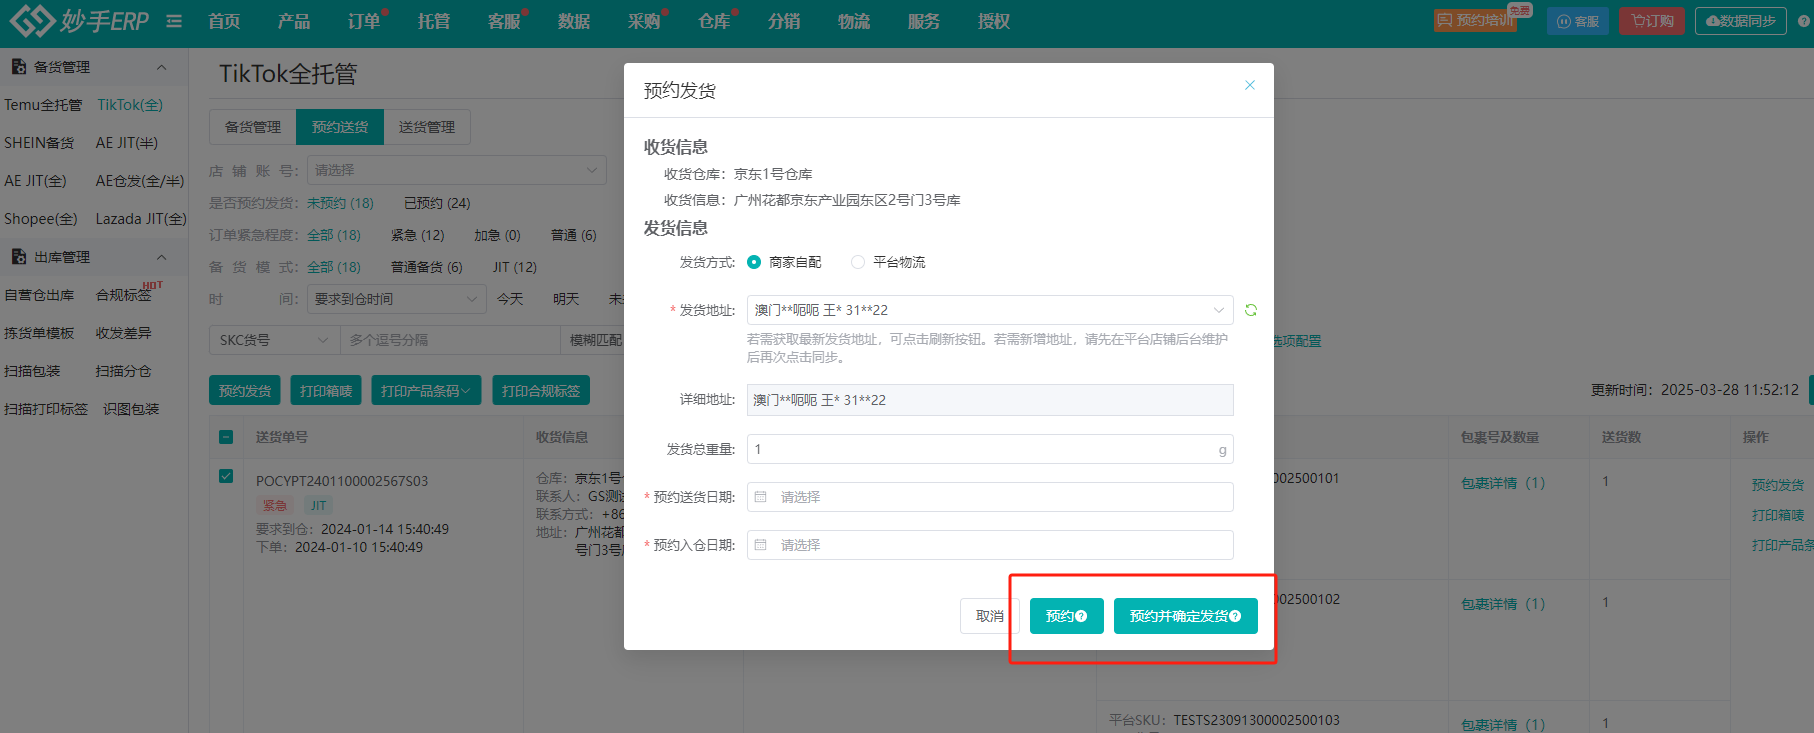Click the 预约培训 button
The image size is (1814, 733).
pyautogui.click(x=1476, y=20)
